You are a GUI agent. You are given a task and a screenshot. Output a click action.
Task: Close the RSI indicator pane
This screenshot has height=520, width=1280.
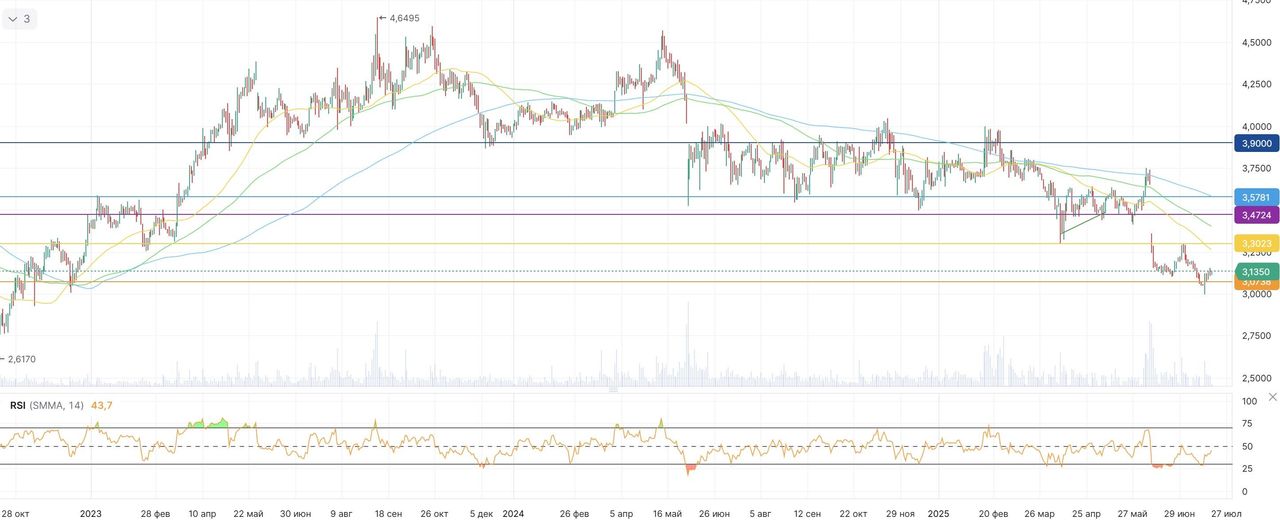coord(1272,397)
